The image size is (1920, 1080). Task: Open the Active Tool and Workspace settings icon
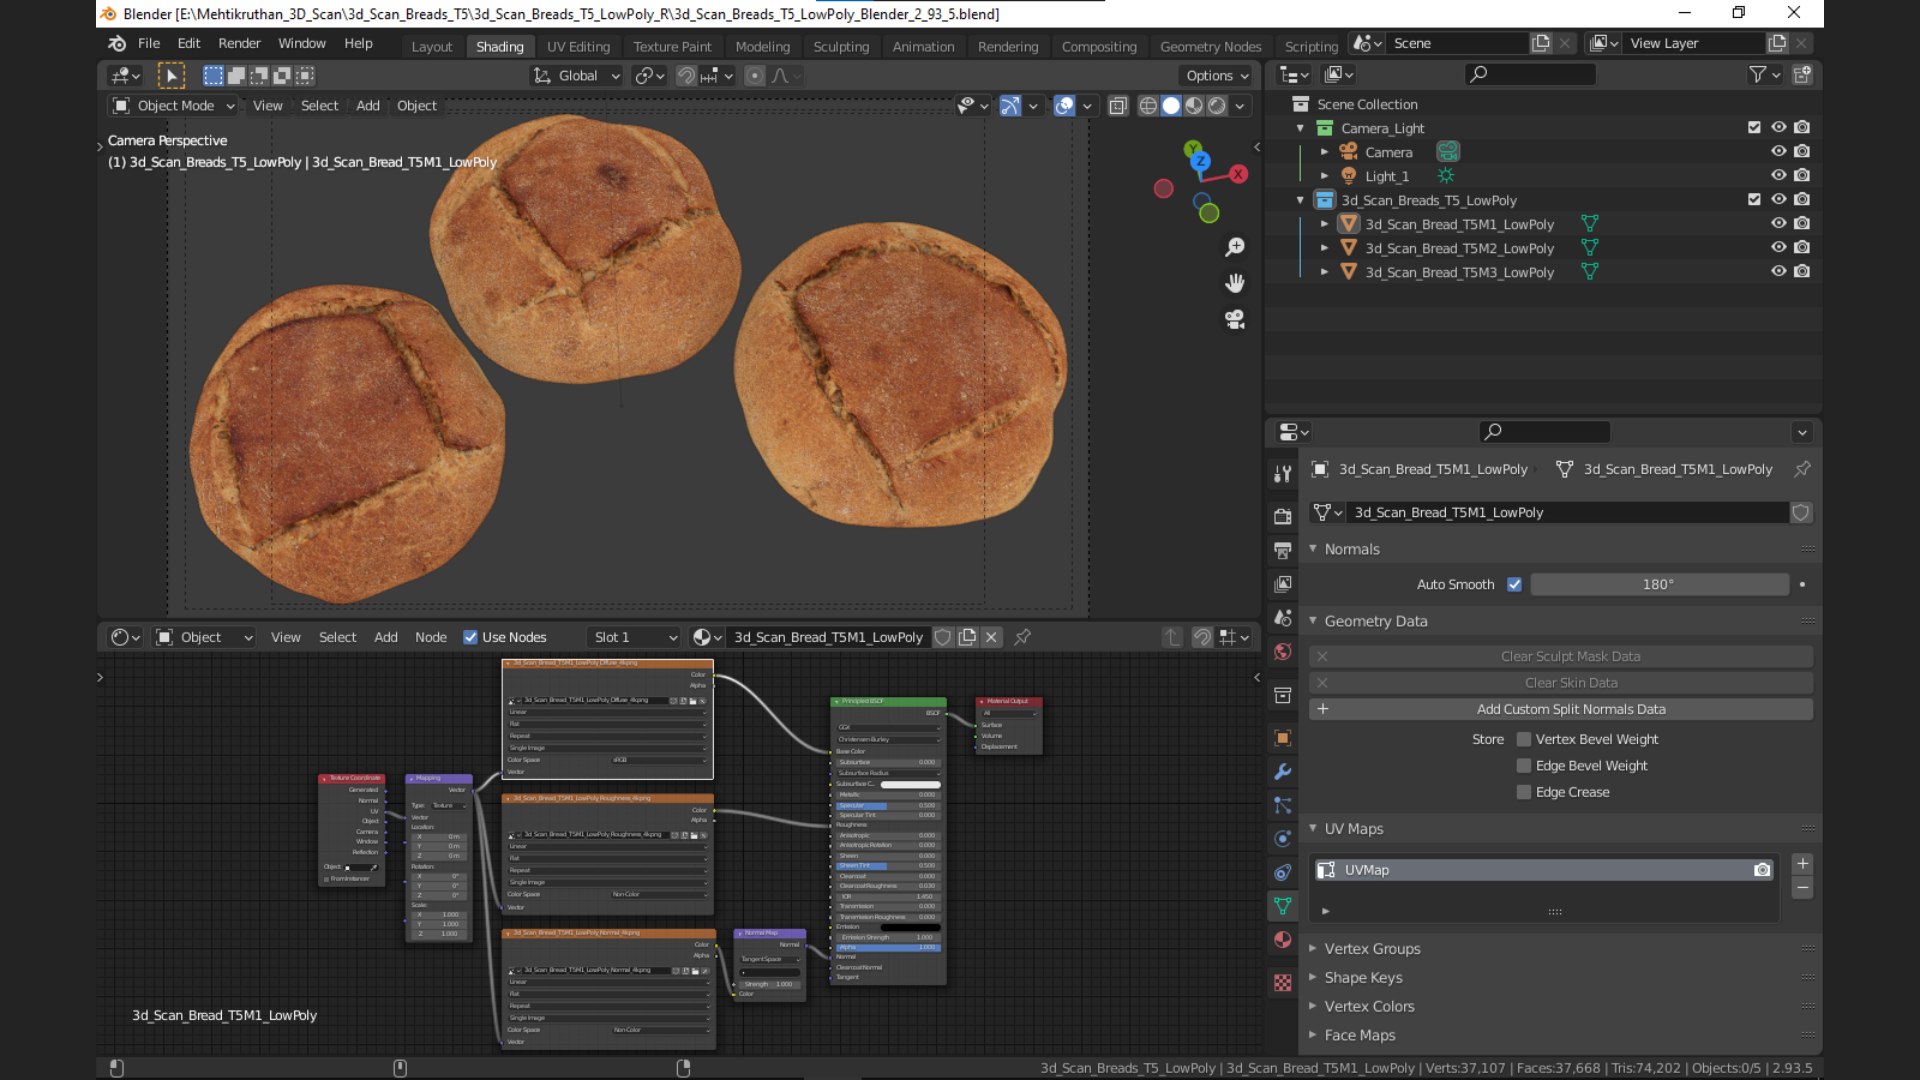(1283, 474)
